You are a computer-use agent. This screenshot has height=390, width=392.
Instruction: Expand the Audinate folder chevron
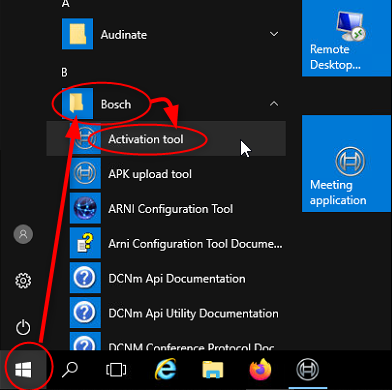point(274,34)
